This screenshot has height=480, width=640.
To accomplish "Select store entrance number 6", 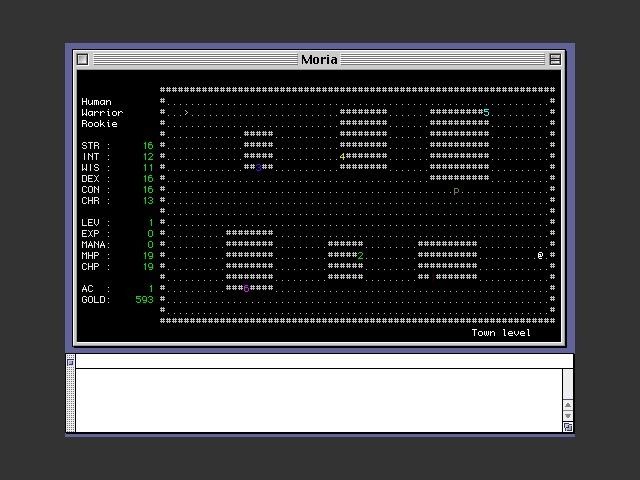I will point(246,289).
